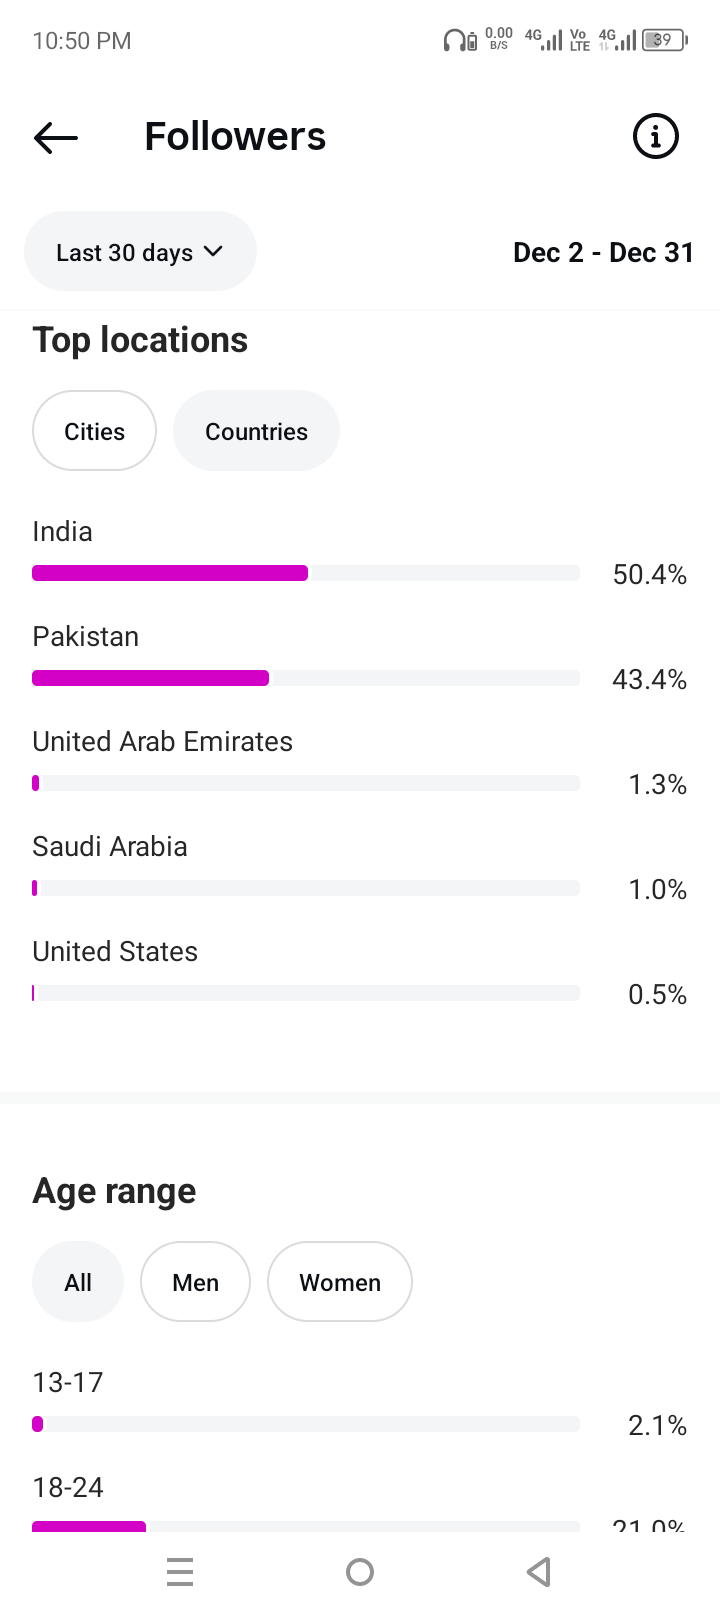The image size is (720, 1612).
Task: Select the Countries filter chip
Action: point(256,431)
